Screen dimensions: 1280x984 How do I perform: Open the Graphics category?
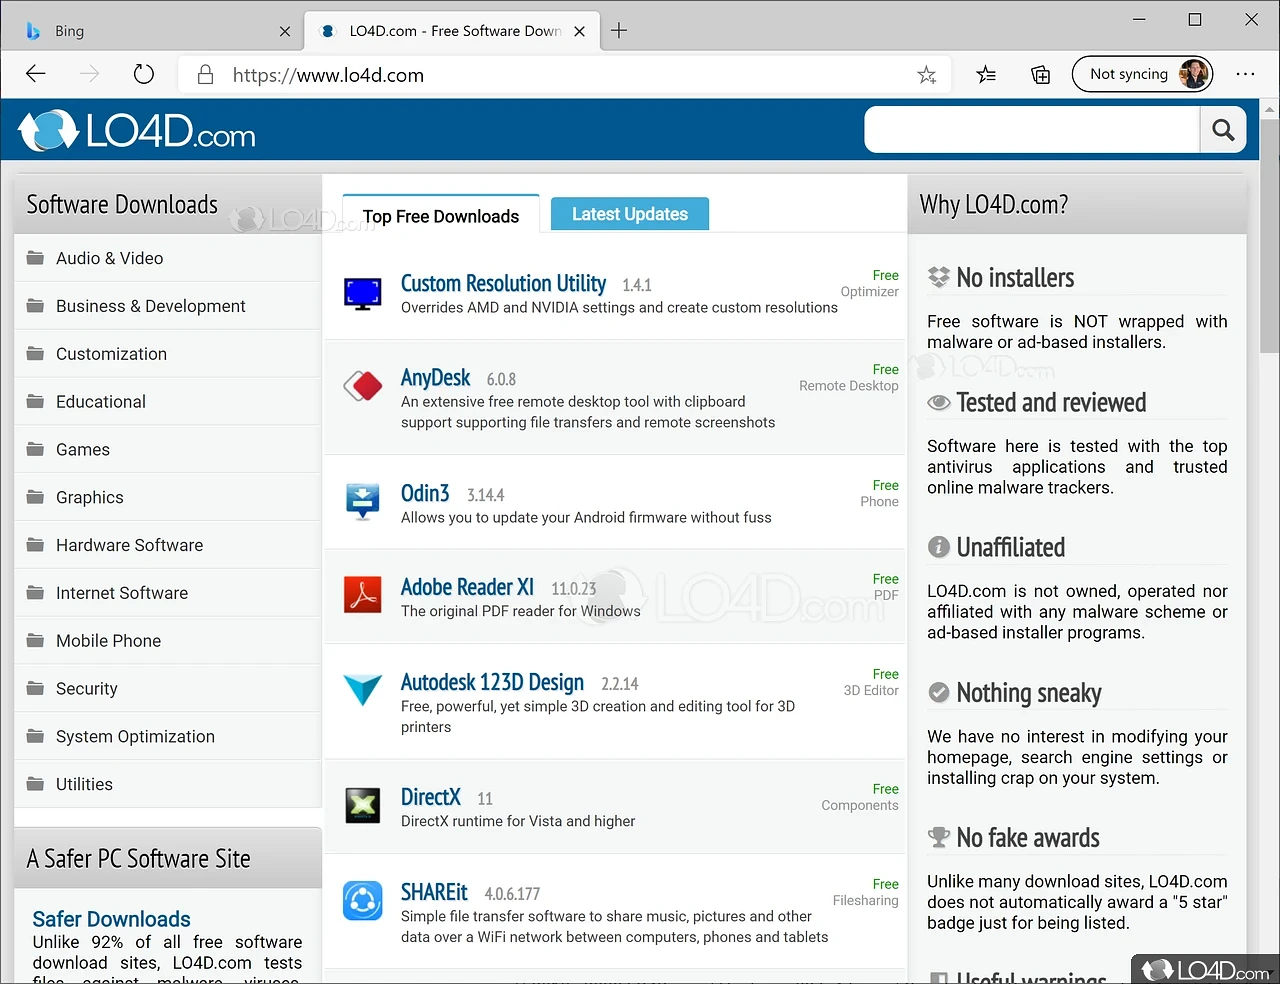(x=90, y=498)
